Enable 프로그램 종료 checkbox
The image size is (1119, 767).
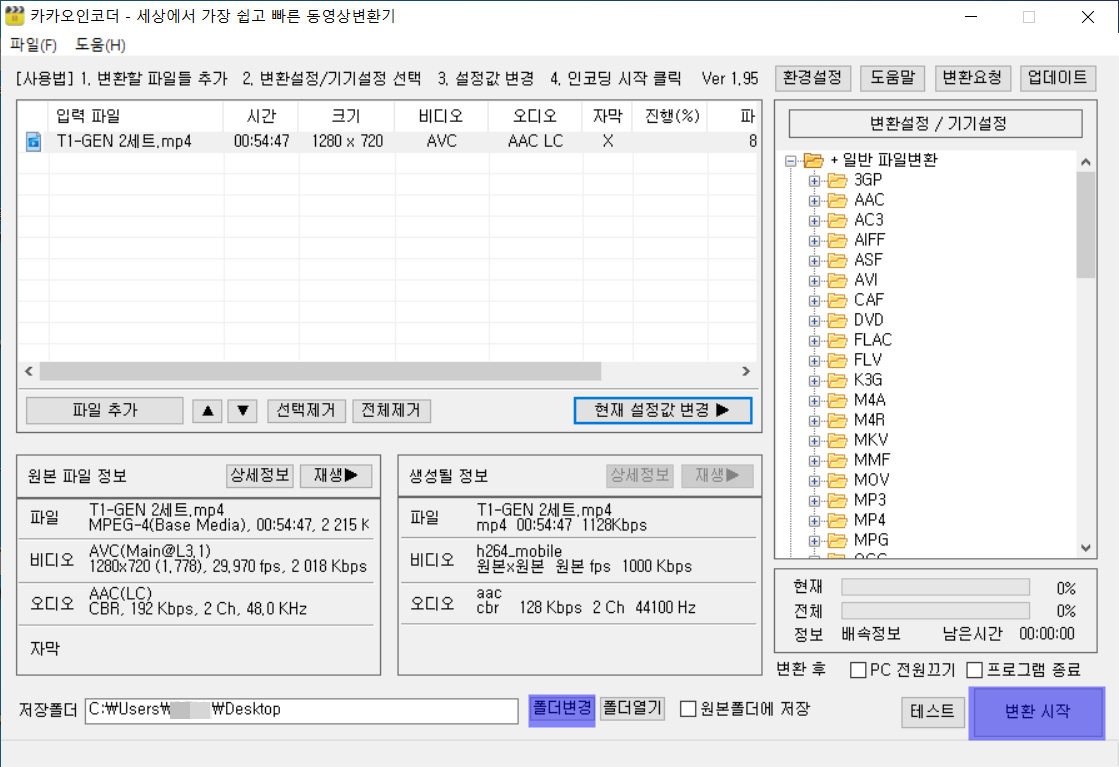tap(975, 670)
